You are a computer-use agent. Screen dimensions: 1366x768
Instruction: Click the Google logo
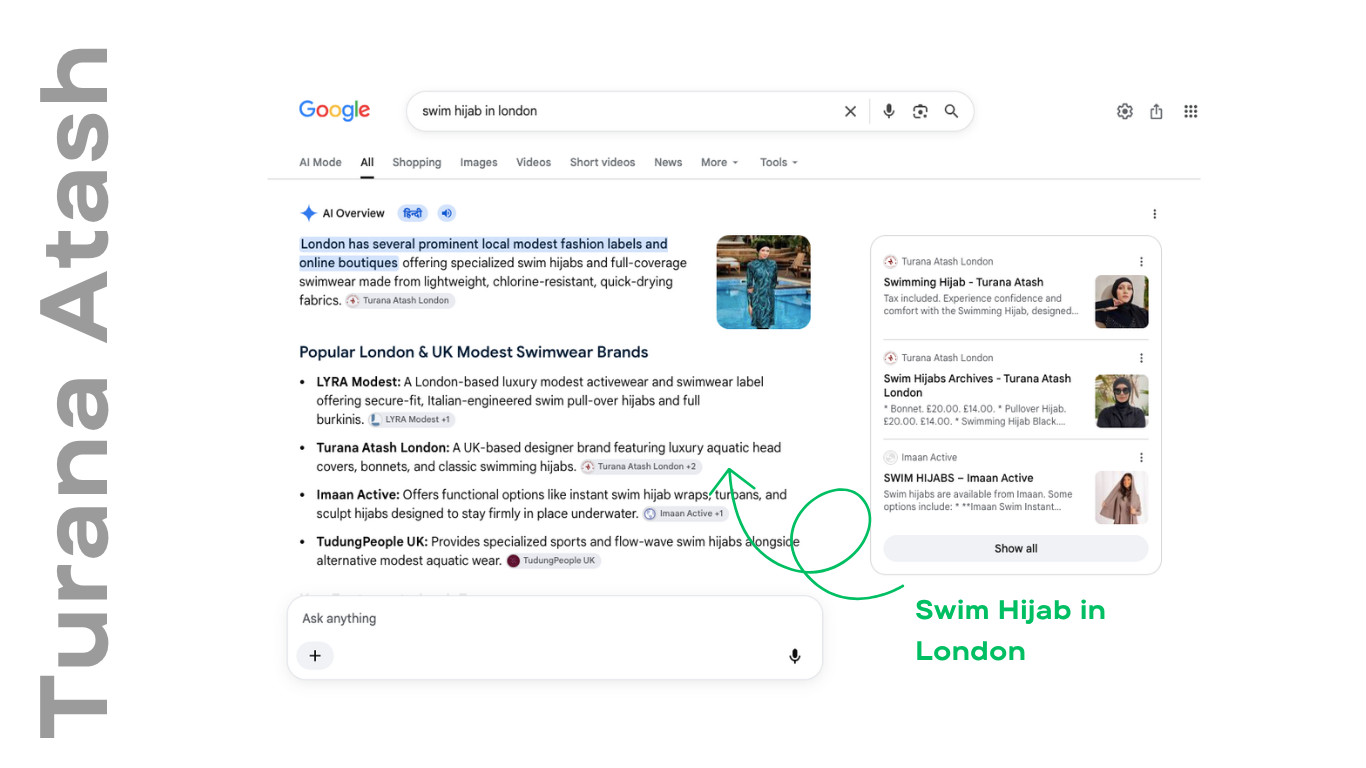334,111
